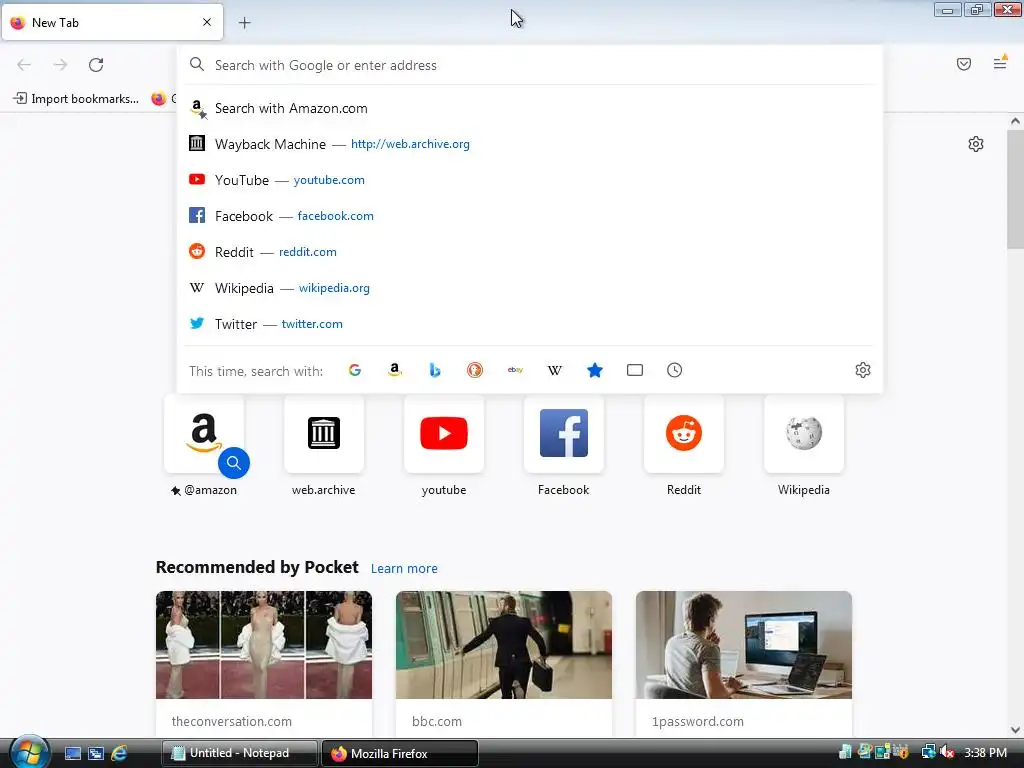Click Mozilla Firefox taskbar button
Viewport: 1024px width, 768px height.
coord(400,753)
